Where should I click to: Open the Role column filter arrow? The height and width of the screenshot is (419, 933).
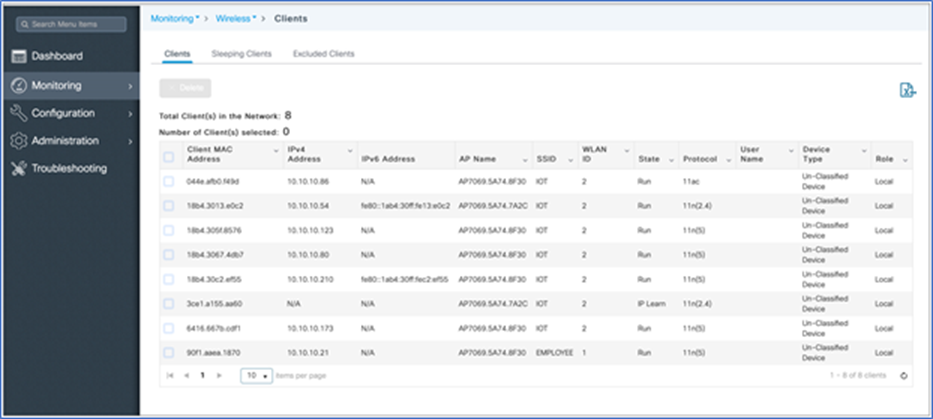click(905, 160)
